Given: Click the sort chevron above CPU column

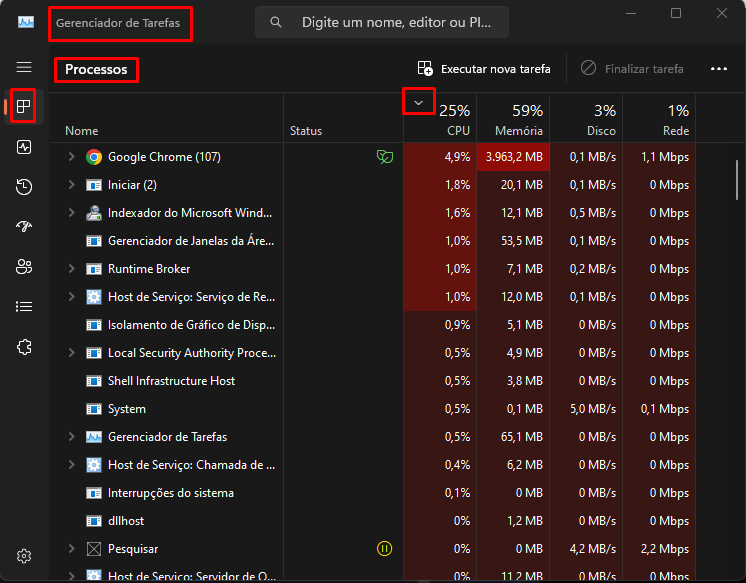Looking at the screenshot, I should click(419, 102).
